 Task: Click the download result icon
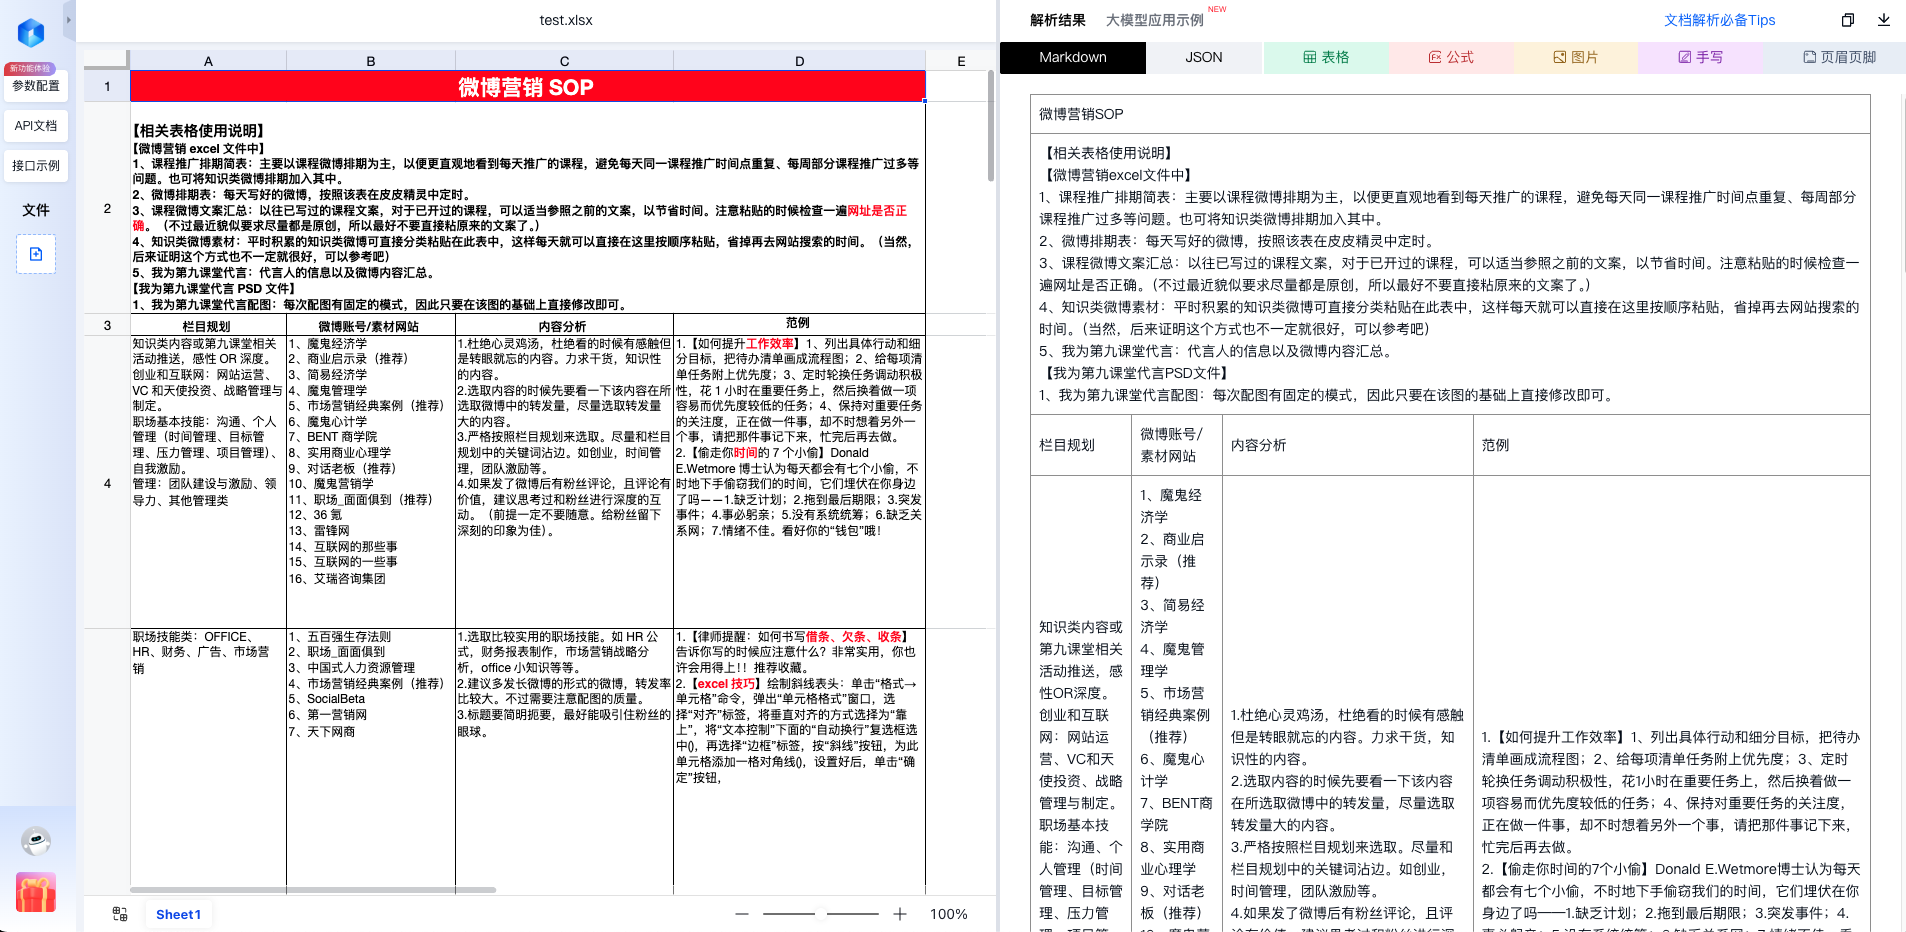(x=1884, y=20)
